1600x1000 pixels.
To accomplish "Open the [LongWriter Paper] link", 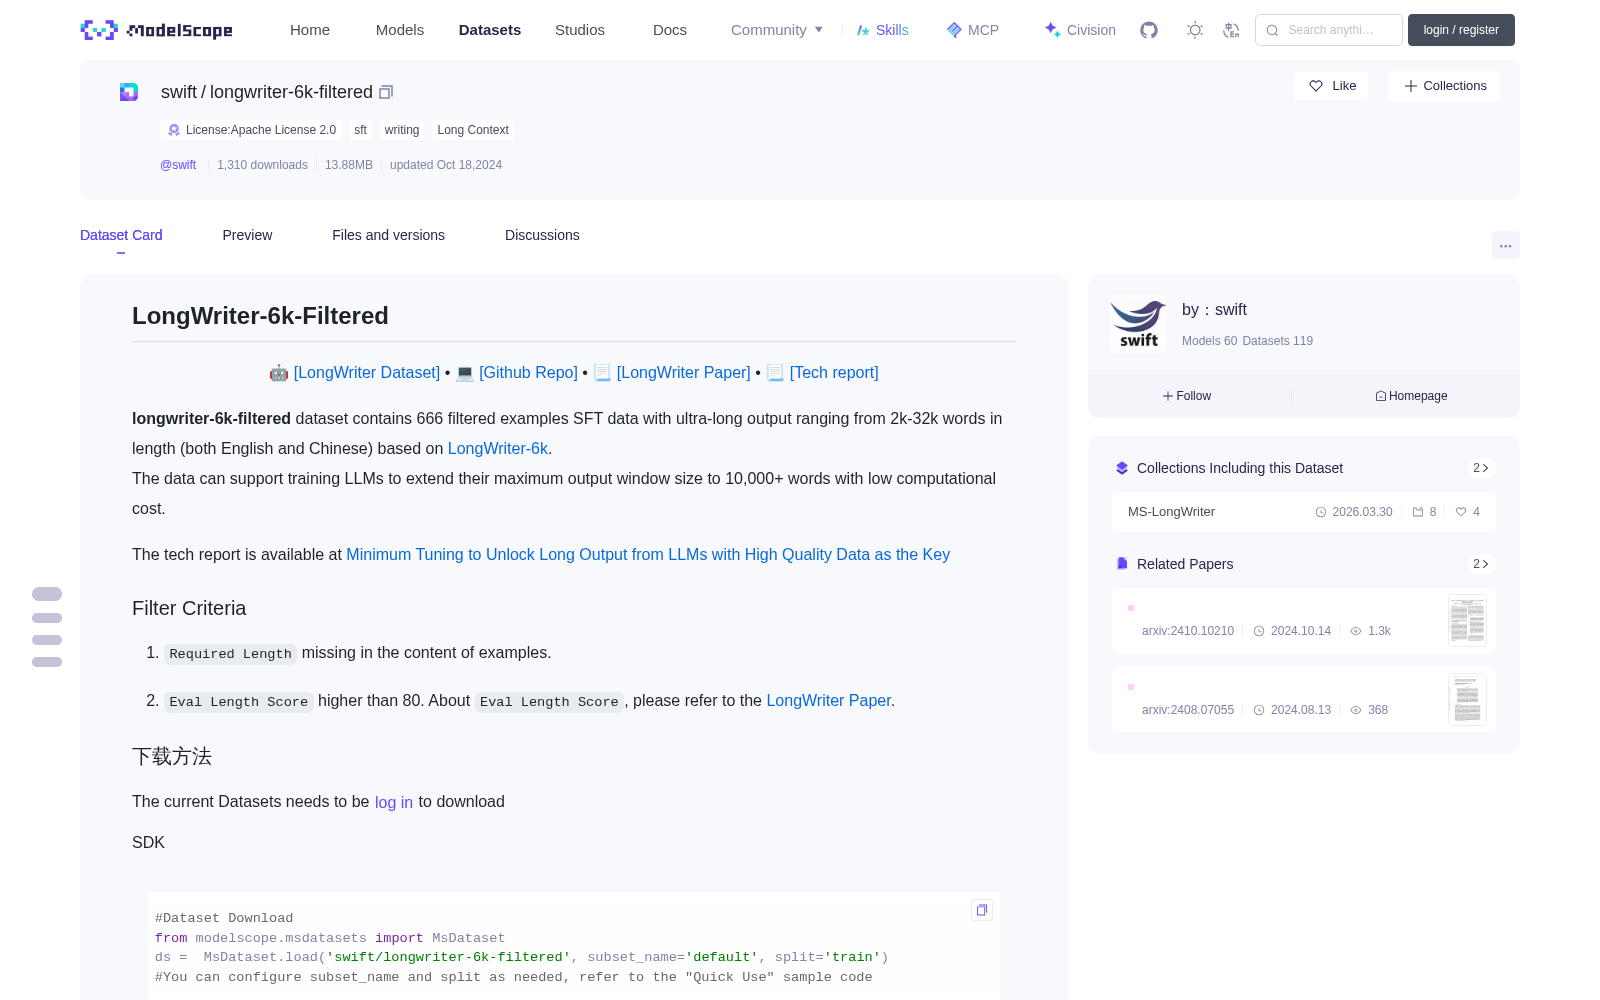I will (x=684, y=372).
